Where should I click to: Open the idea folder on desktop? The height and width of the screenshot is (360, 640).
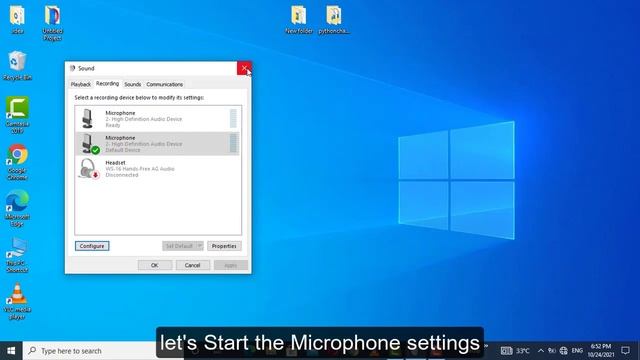click(17, 19)
